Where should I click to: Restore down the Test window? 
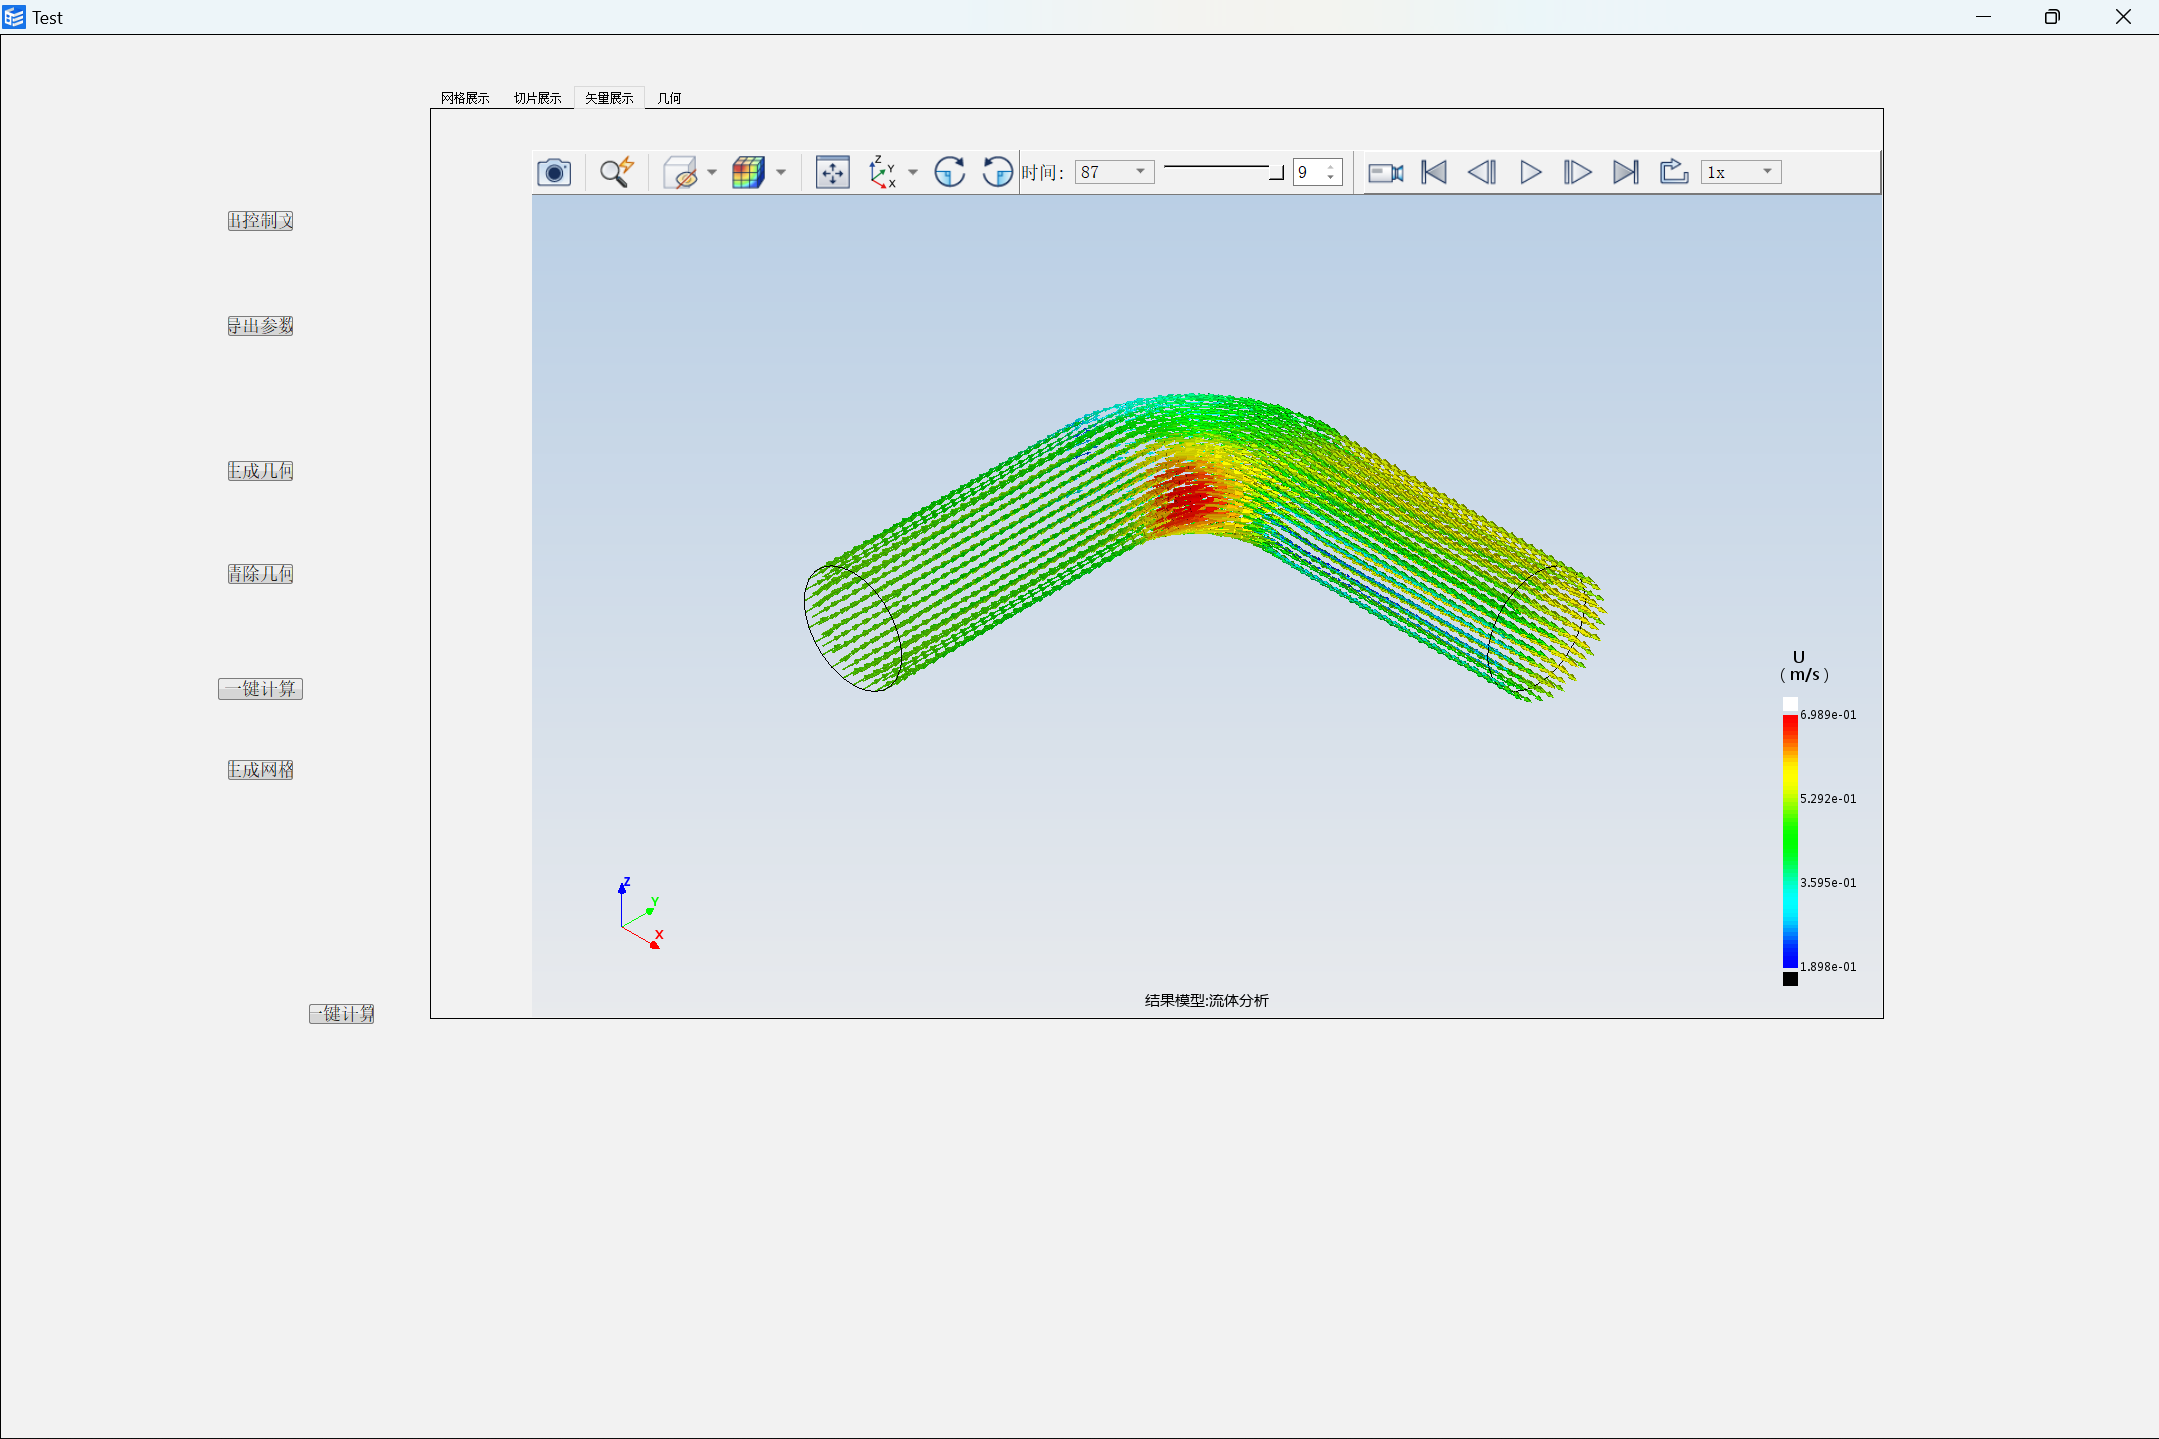point(2052,17)
